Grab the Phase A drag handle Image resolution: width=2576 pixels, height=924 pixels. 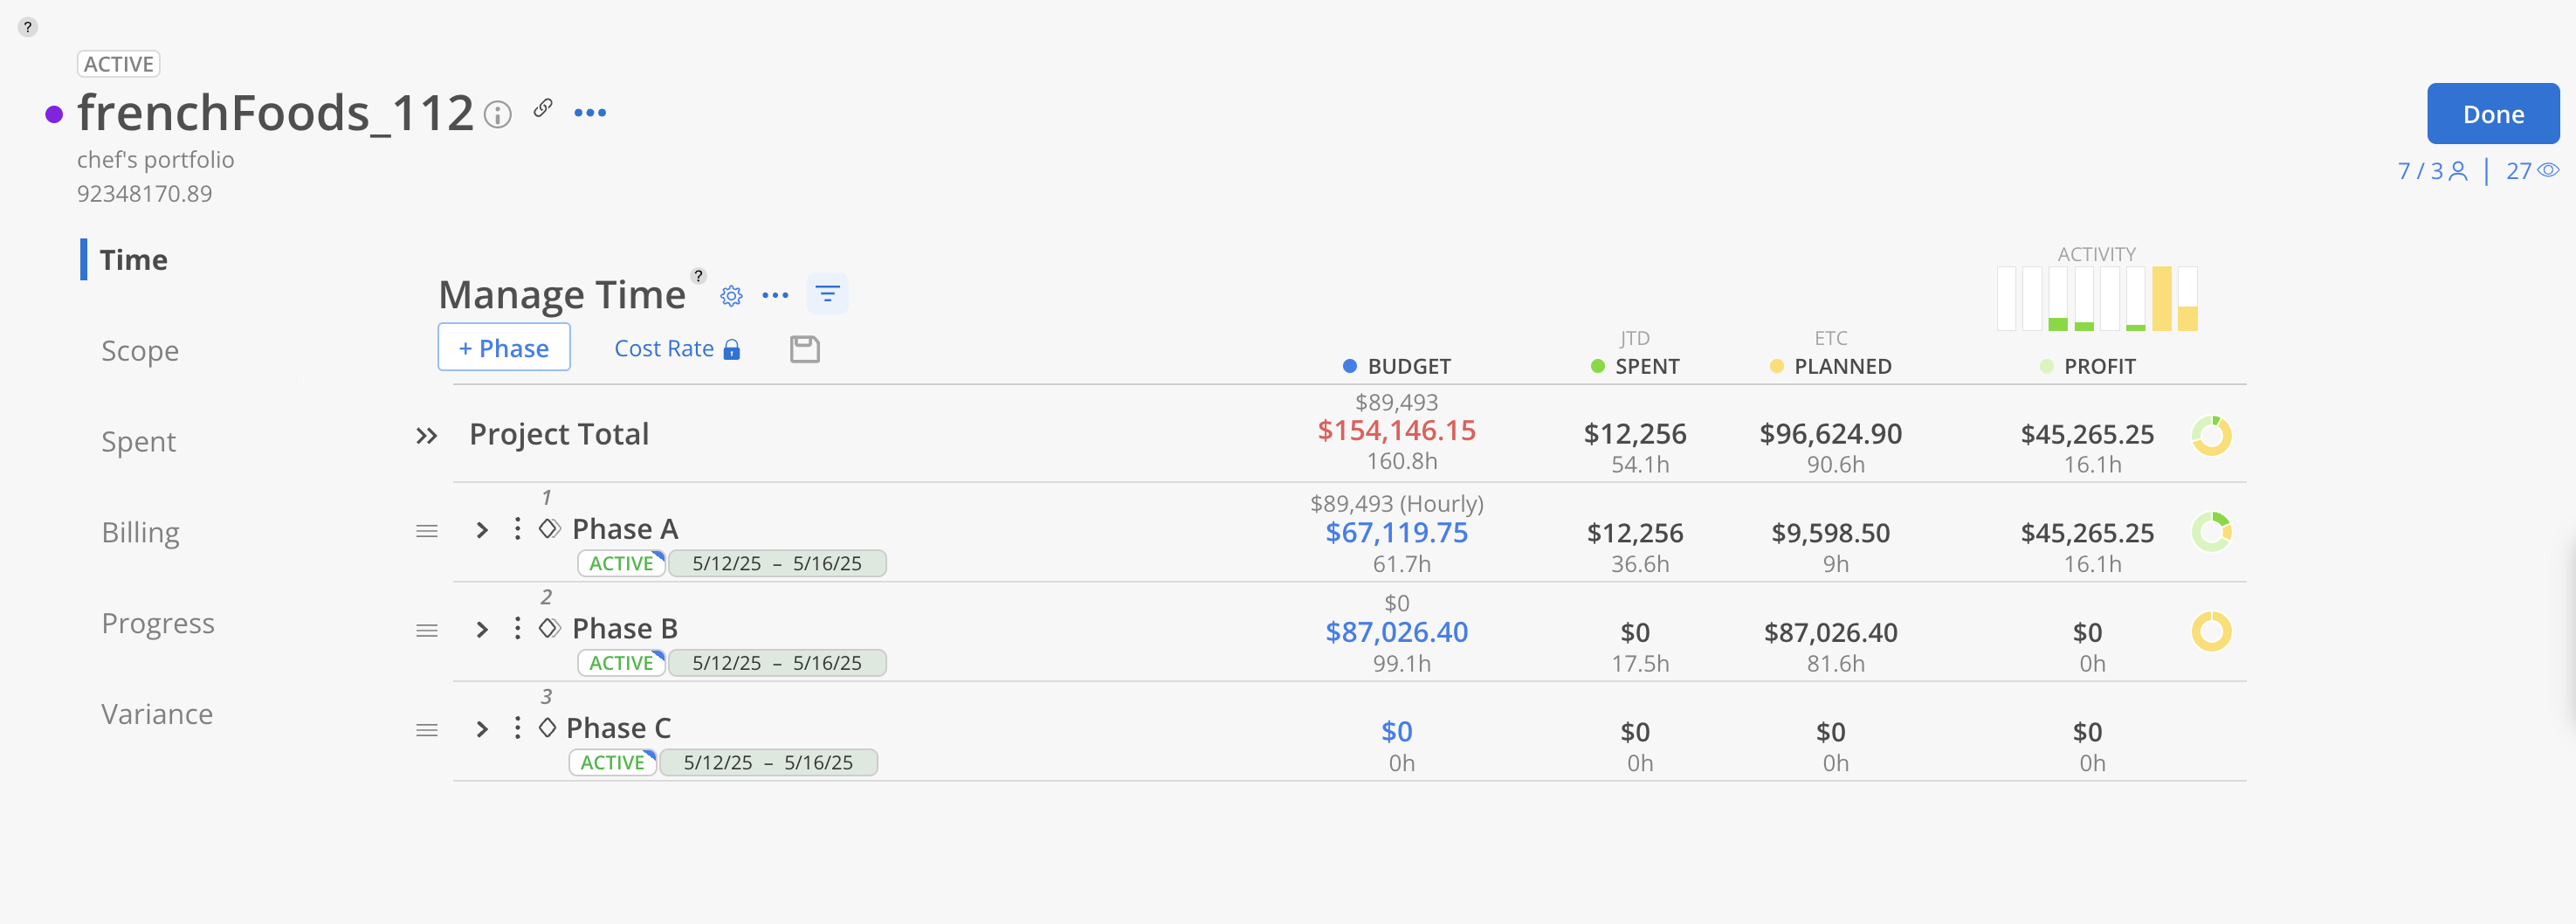tap(427, 531)
